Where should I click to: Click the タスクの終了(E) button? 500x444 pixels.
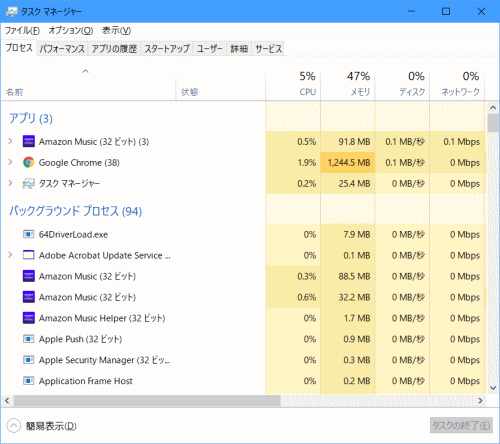[461, 426]
